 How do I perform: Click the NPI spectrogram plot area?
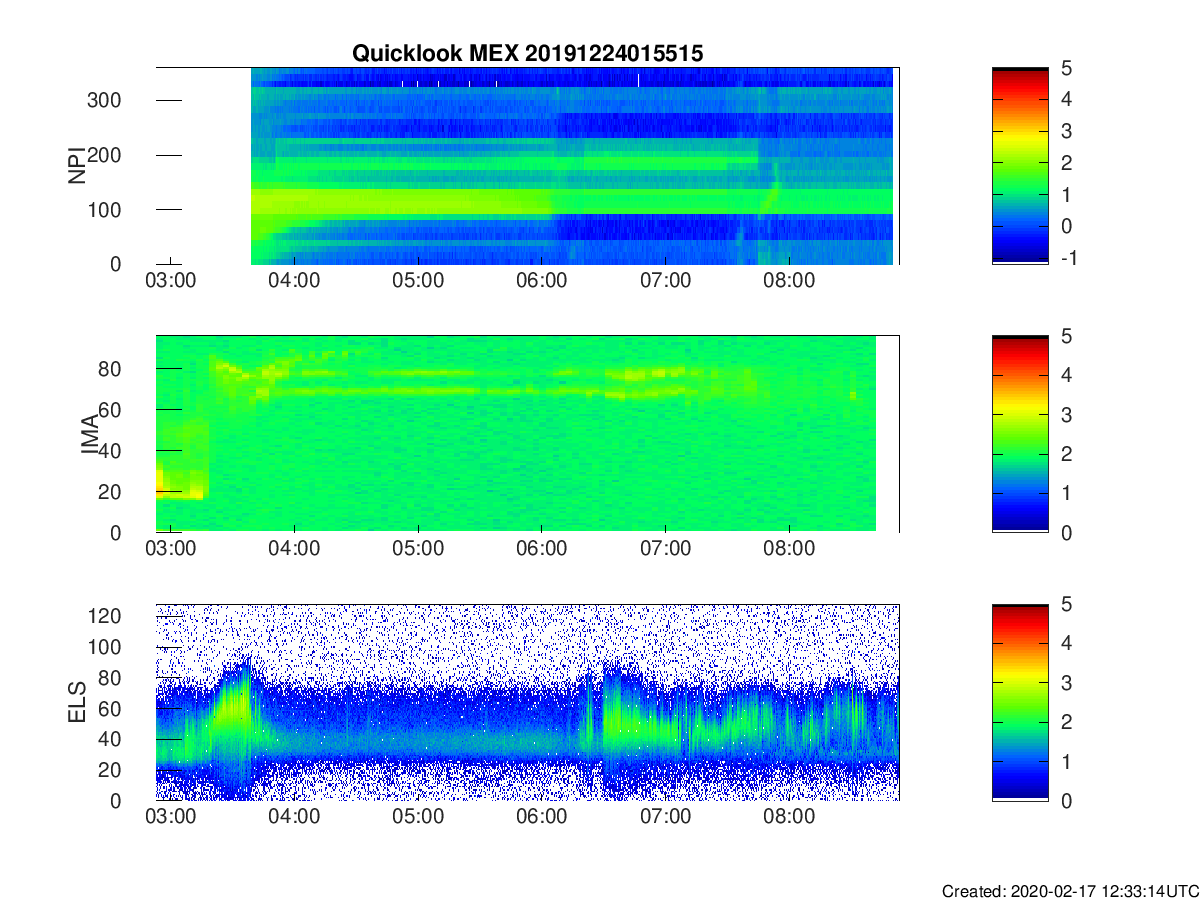point(528,166)
